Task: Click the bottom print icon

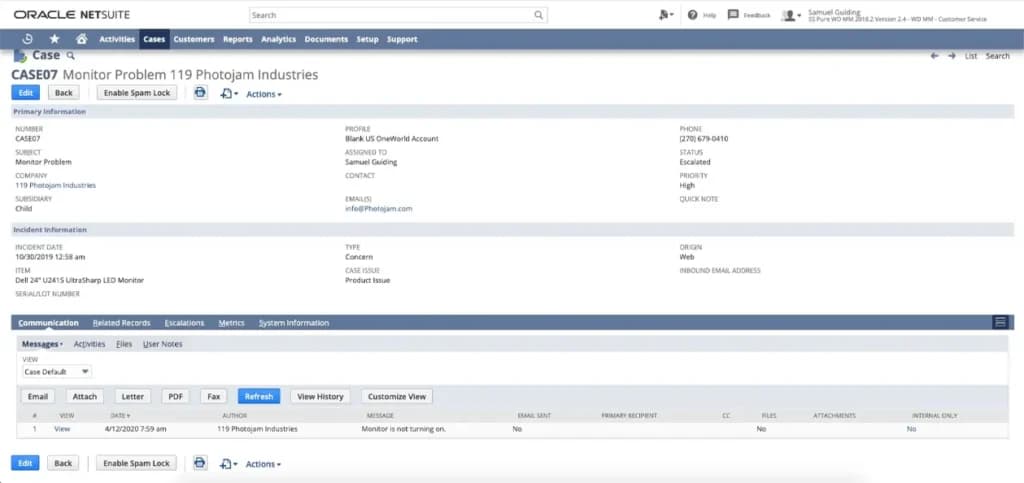Action: point(200,463)
